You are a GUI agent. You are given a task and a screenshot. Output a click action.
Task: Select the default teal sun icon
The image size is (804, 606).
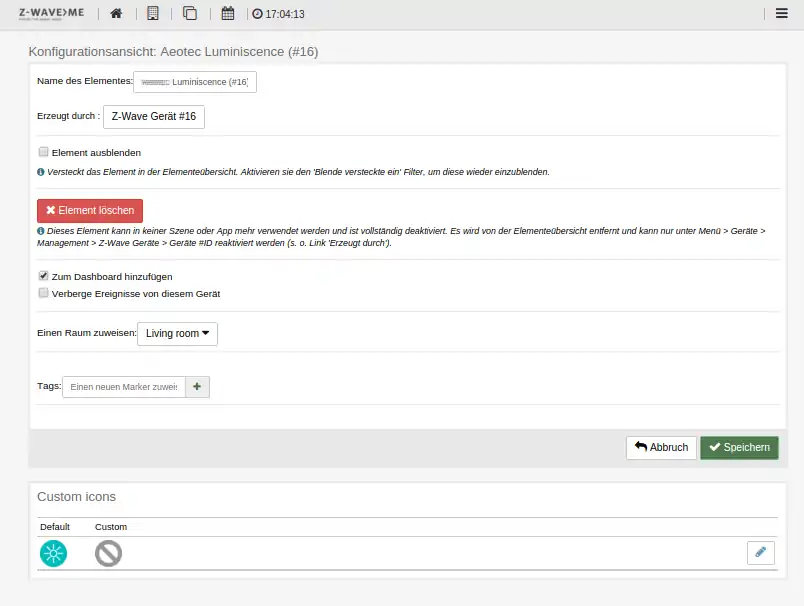click(x=53, y=553)
